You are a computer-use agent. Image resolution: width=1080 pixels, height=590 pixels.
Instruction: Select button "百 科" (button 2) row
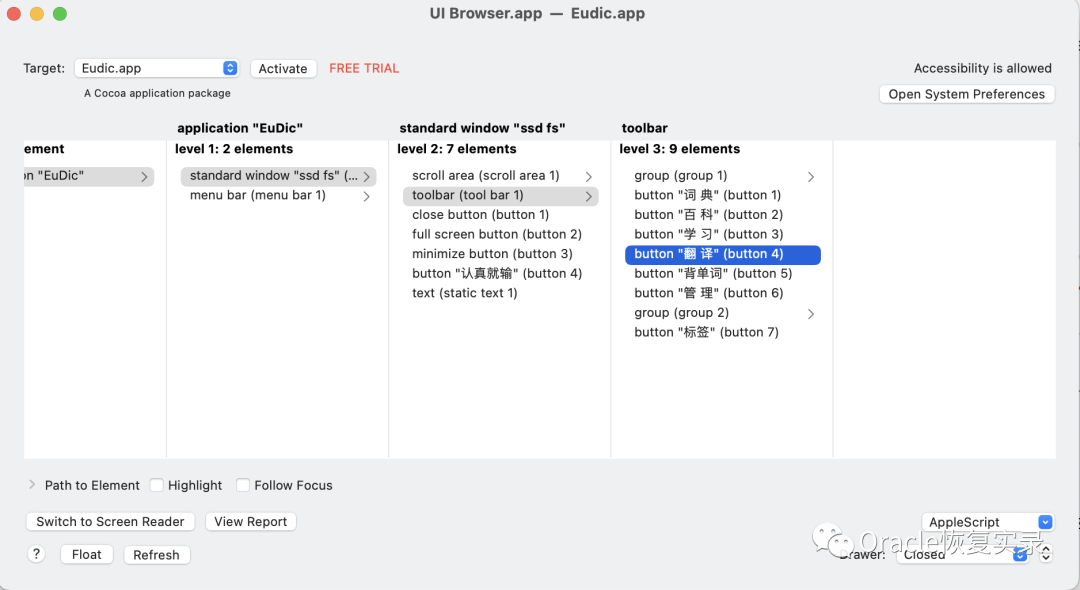723,215
